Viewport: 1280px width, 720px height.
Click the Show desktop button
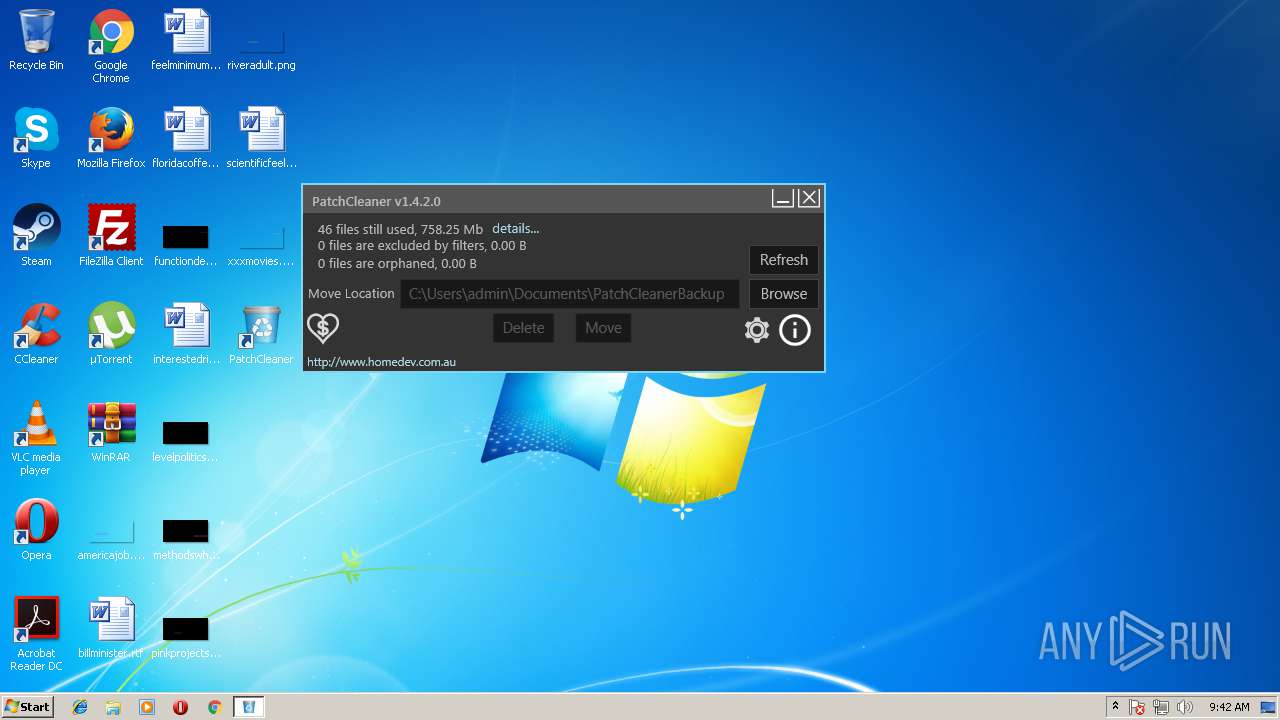pos(1269,707)
